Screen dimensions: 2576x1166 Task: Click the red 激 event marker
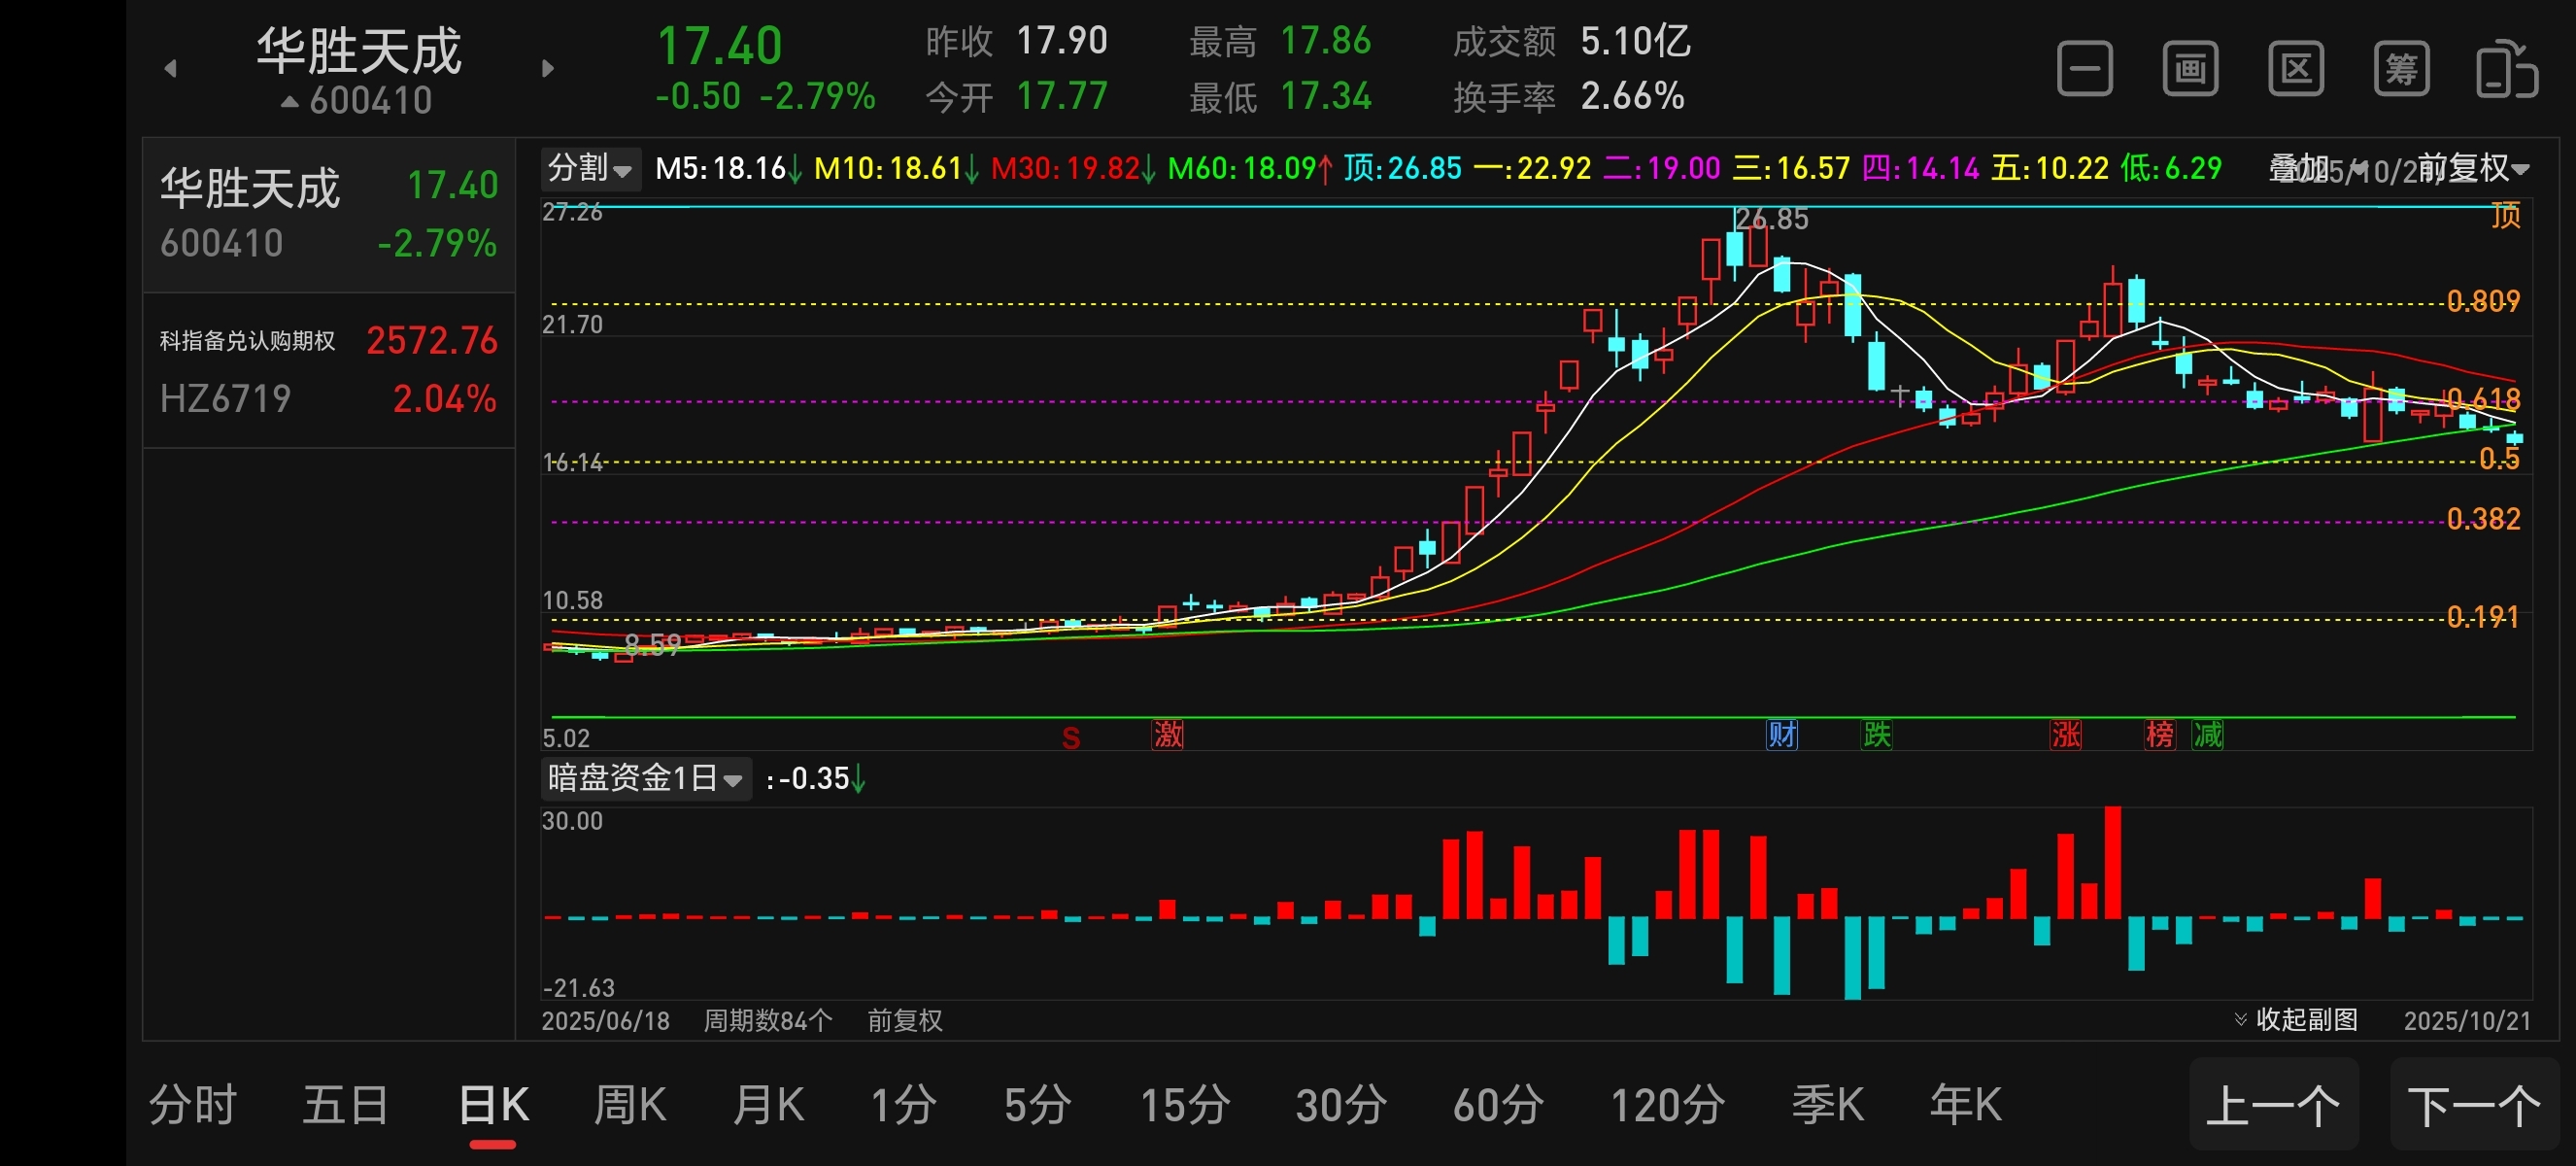click(x=1167, y=735)
